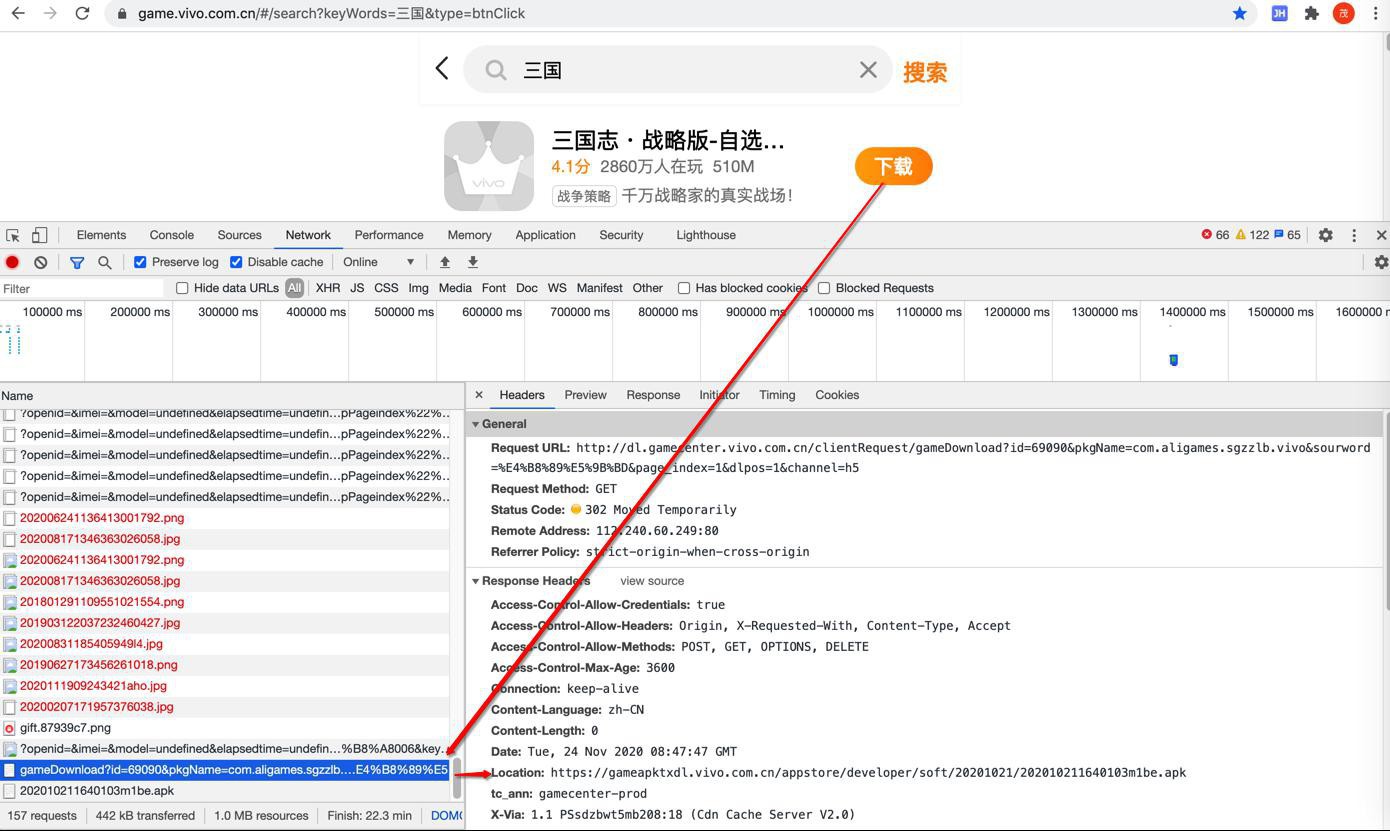
Task: Open the Extensions puzzle-piece icon
Action: [1312, 13]
